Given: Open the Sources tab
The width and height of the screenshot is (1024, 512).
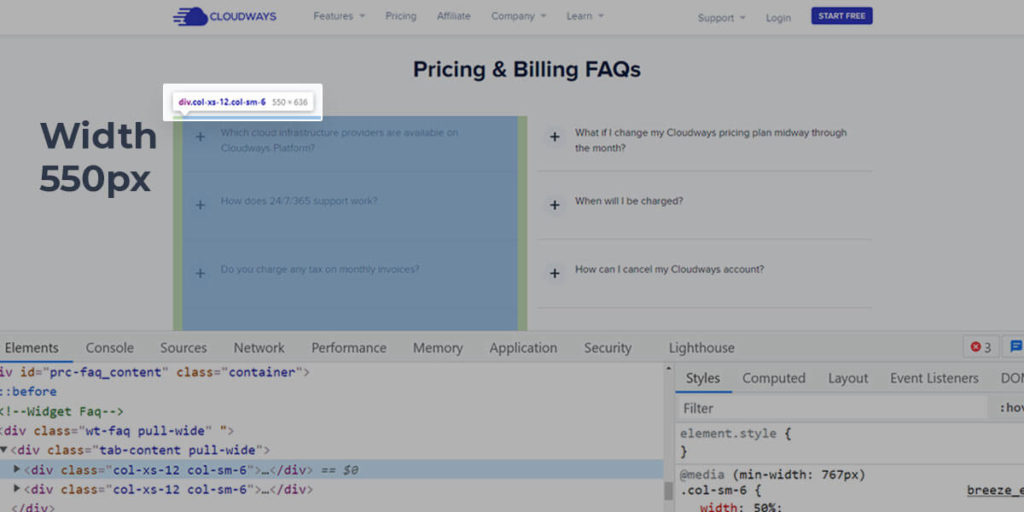Looking at the screenshot, I should (x=184, y=348).
